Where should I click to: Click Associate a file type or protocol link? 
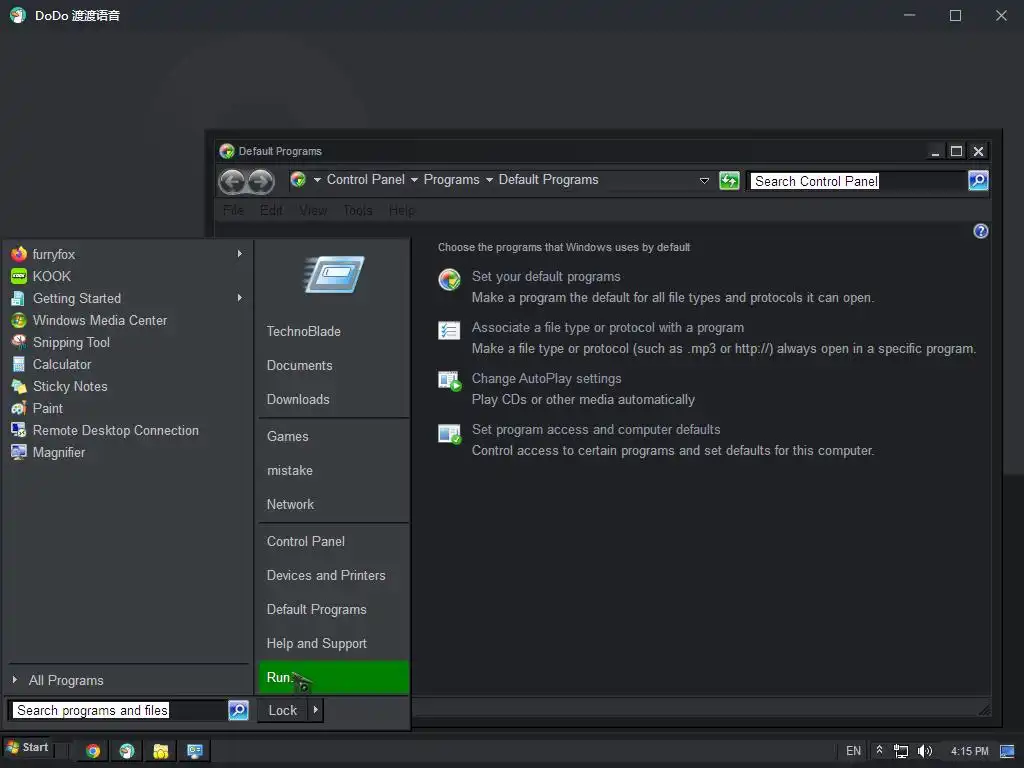tap(607, 327)
